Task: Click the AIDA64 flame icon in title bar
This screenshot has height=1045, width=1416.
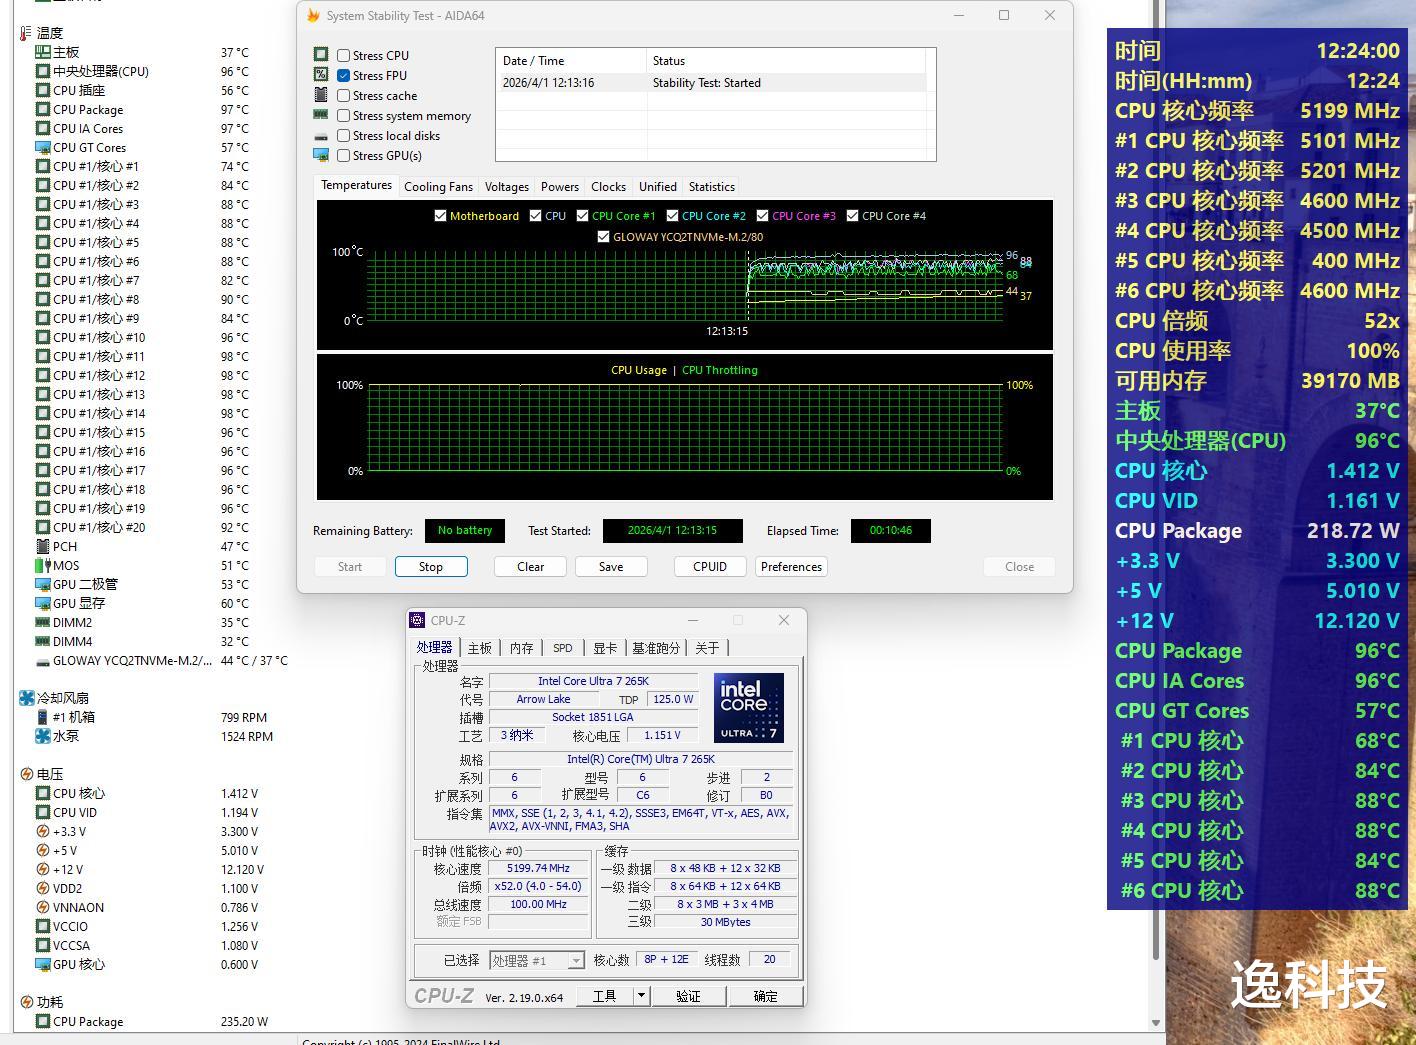Action: tap(313, 16)
